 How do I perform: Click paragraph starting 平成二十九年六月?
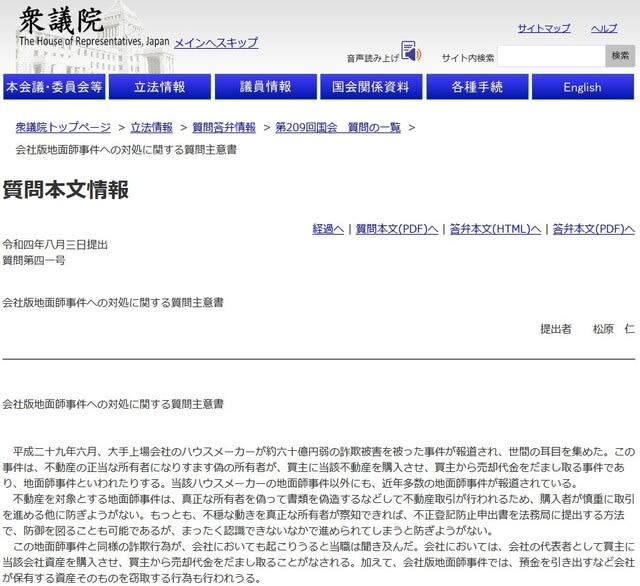point(319,467)
